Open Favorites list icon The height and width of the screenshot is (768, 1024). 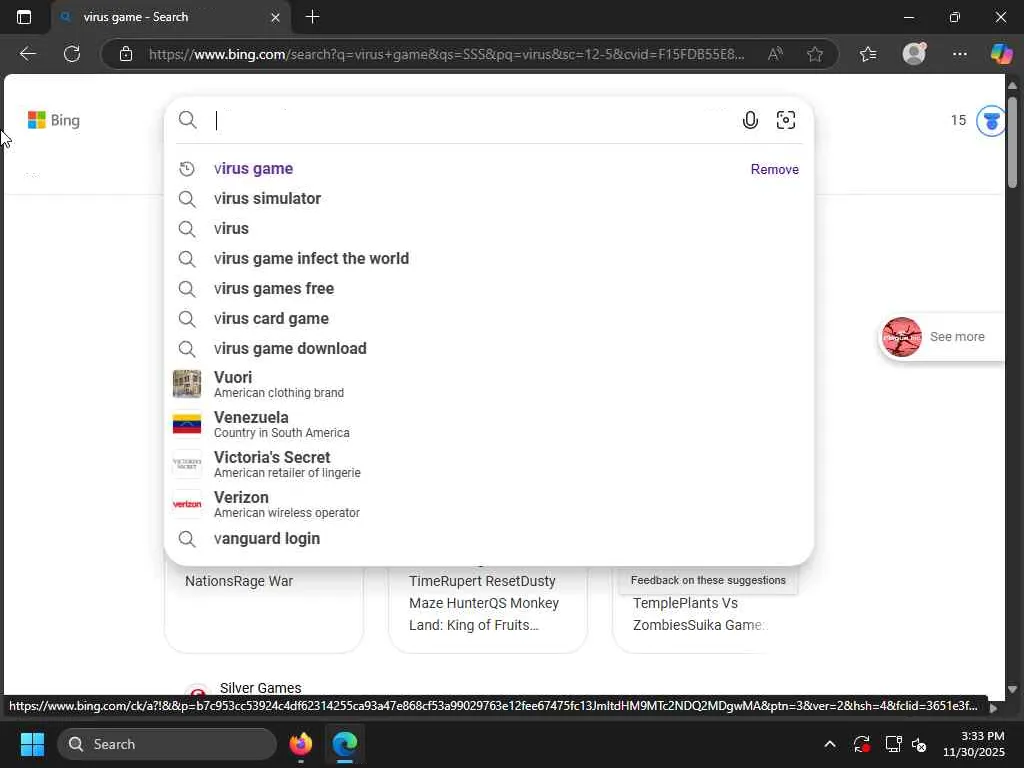pyautogui.click(x=868, y=54)
